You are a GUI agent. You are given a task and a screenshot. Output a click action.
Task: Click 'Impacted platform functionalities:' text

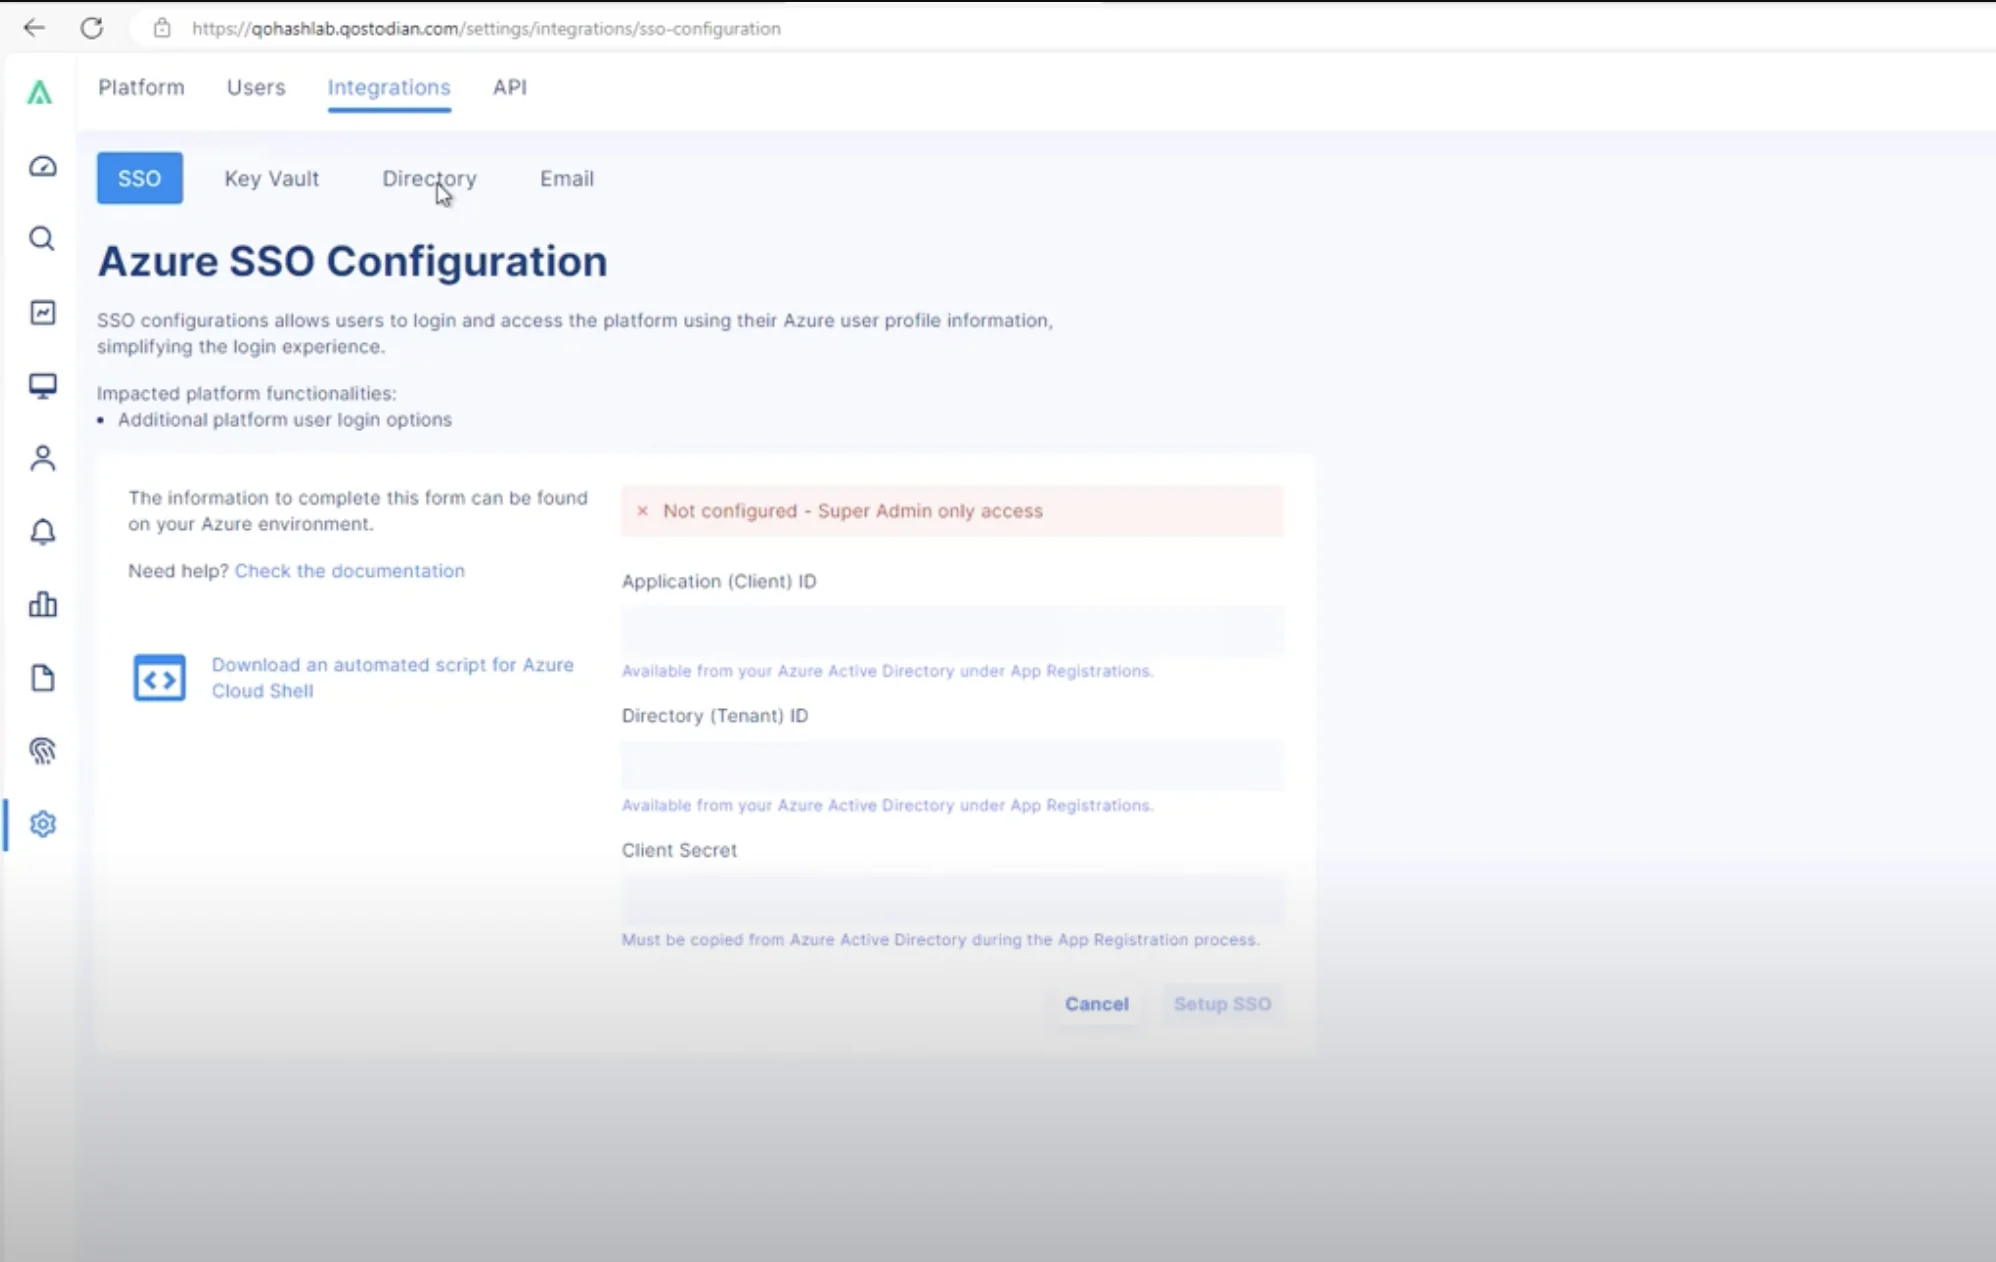[x=247, y=394]
